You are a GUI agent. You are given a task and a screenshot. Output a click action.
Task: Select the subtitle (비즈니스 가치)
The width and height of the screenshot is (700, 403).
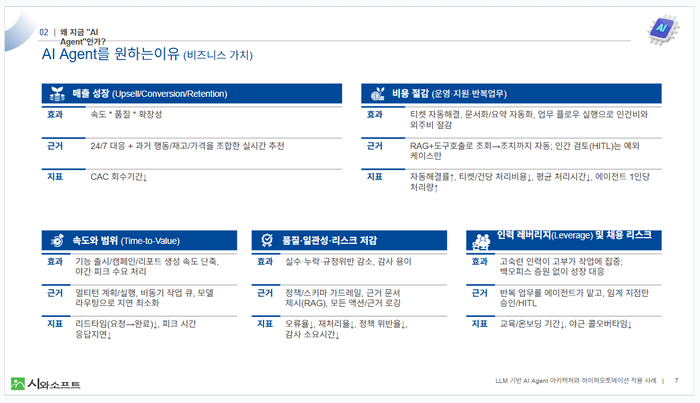click(x=218, y=55)
